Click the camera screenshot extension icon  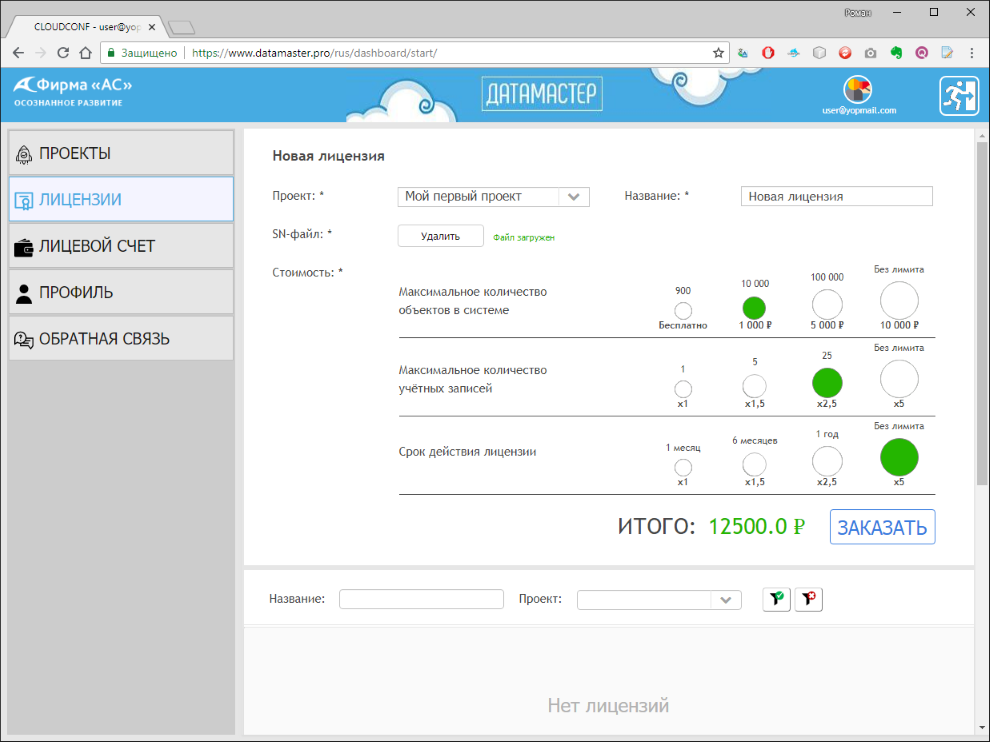point(871,53)
